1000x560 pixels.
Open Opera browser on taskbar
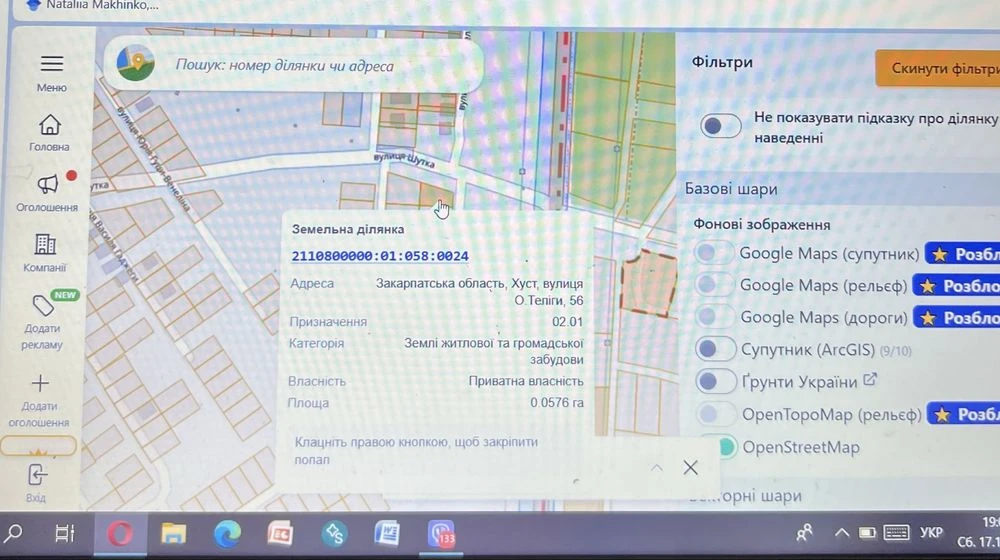click(120, 534)
